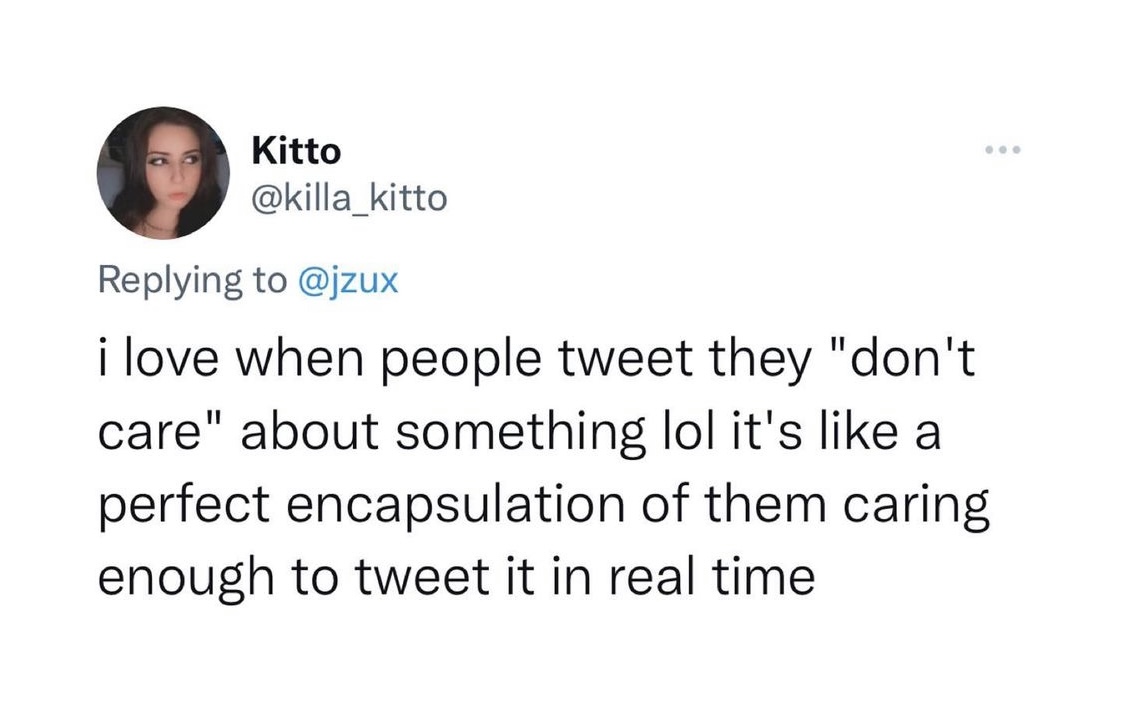
Task: Click the word 'perfect' starting the third line
Action: click(x=184, y=505)
